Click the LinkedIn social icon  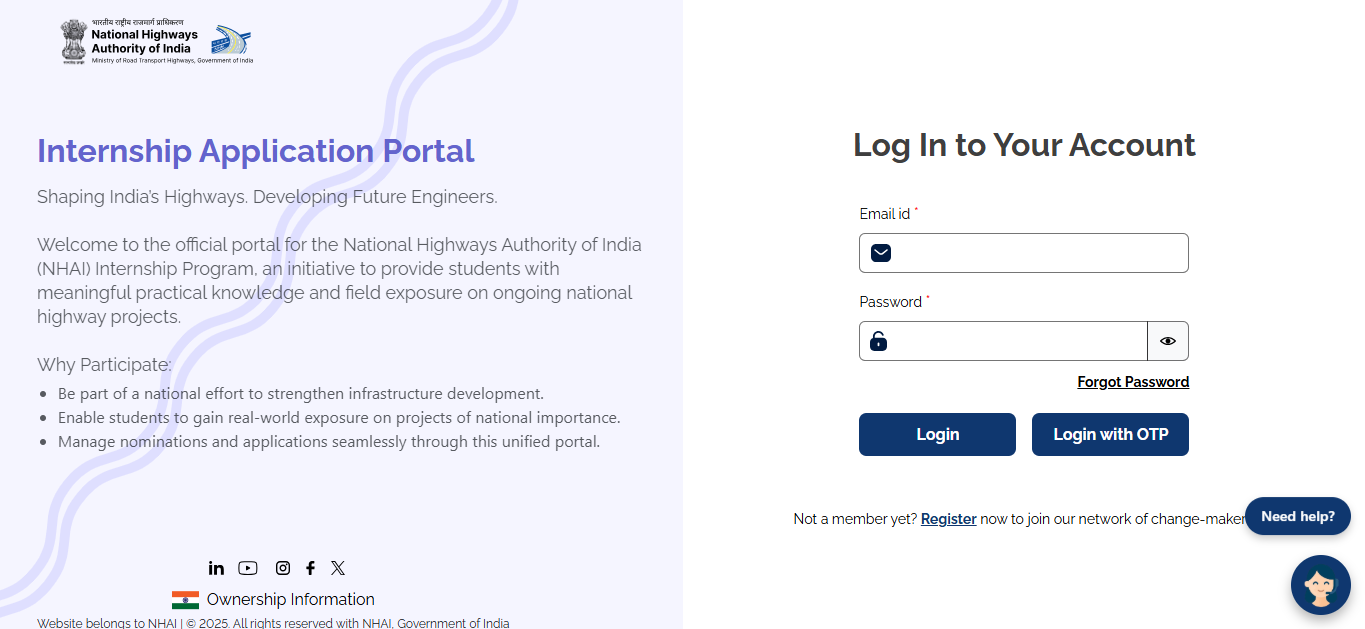(216, 567)
